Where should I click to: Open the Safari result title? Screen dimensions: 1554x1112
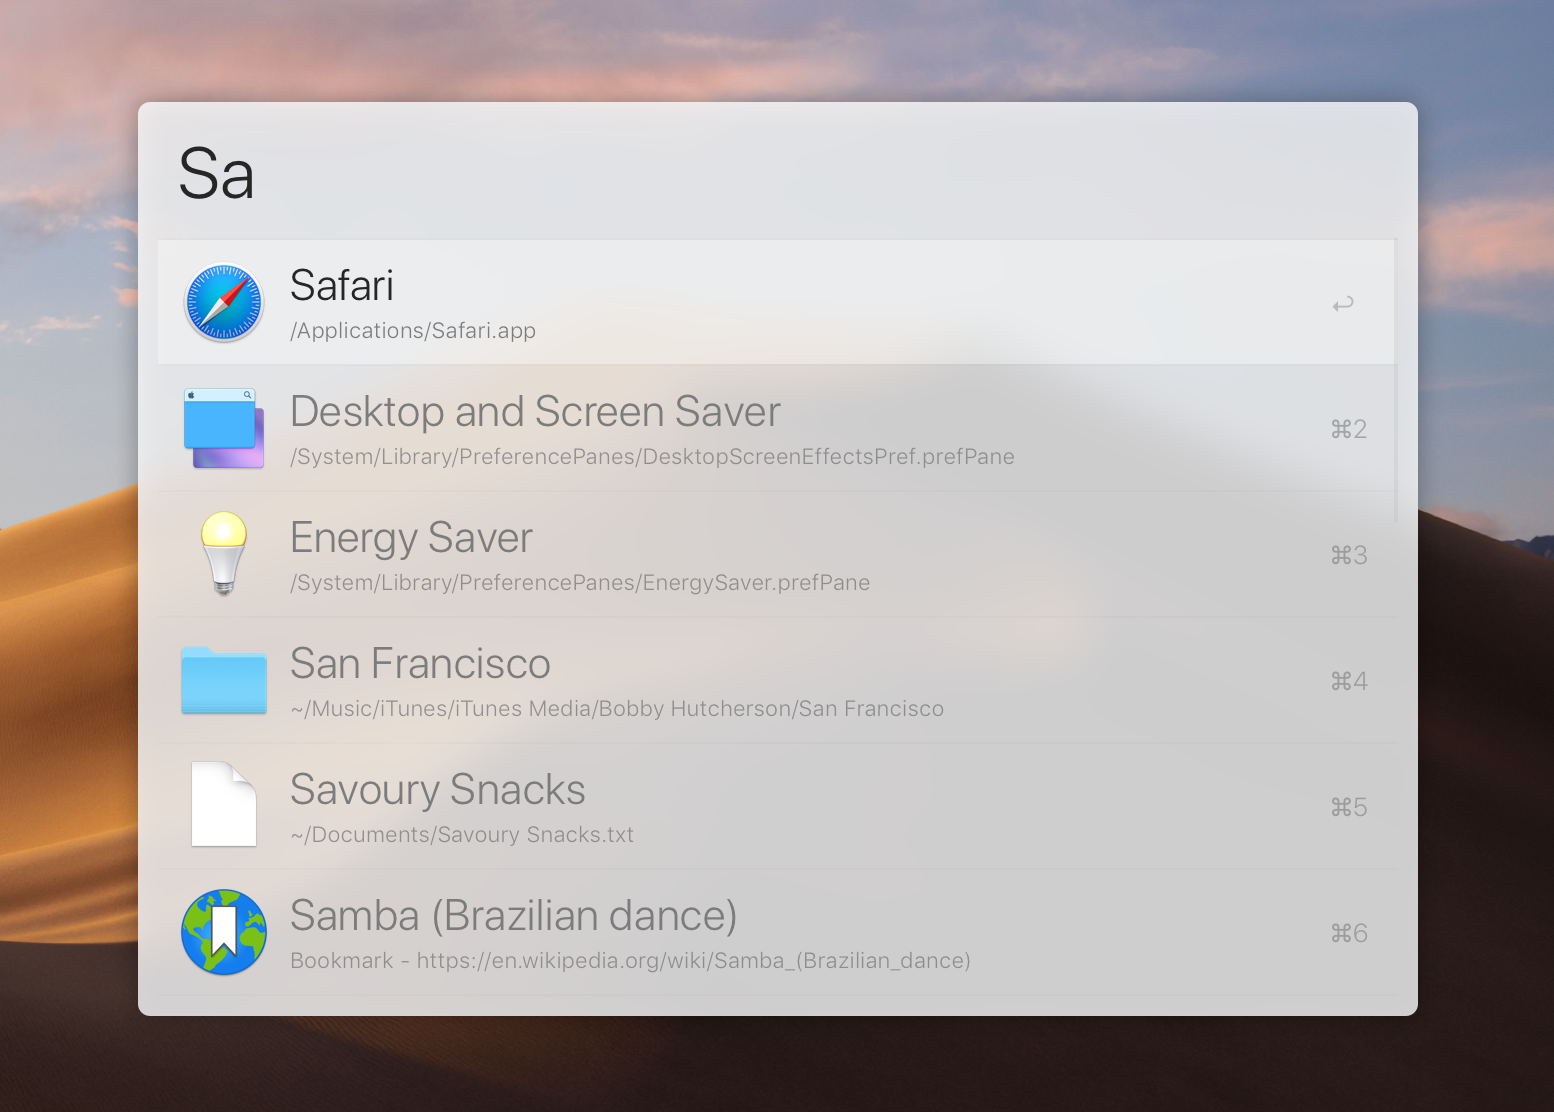coord(342,285)
